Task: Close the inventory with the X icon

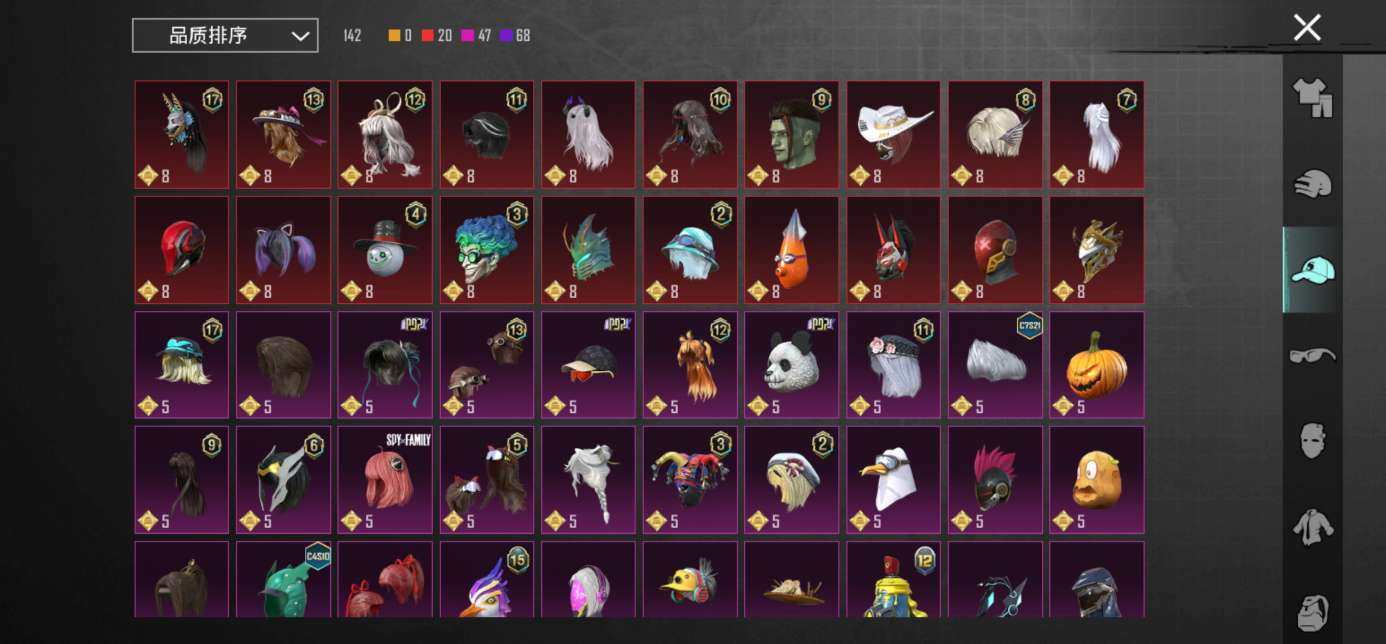Action: 1307,28
